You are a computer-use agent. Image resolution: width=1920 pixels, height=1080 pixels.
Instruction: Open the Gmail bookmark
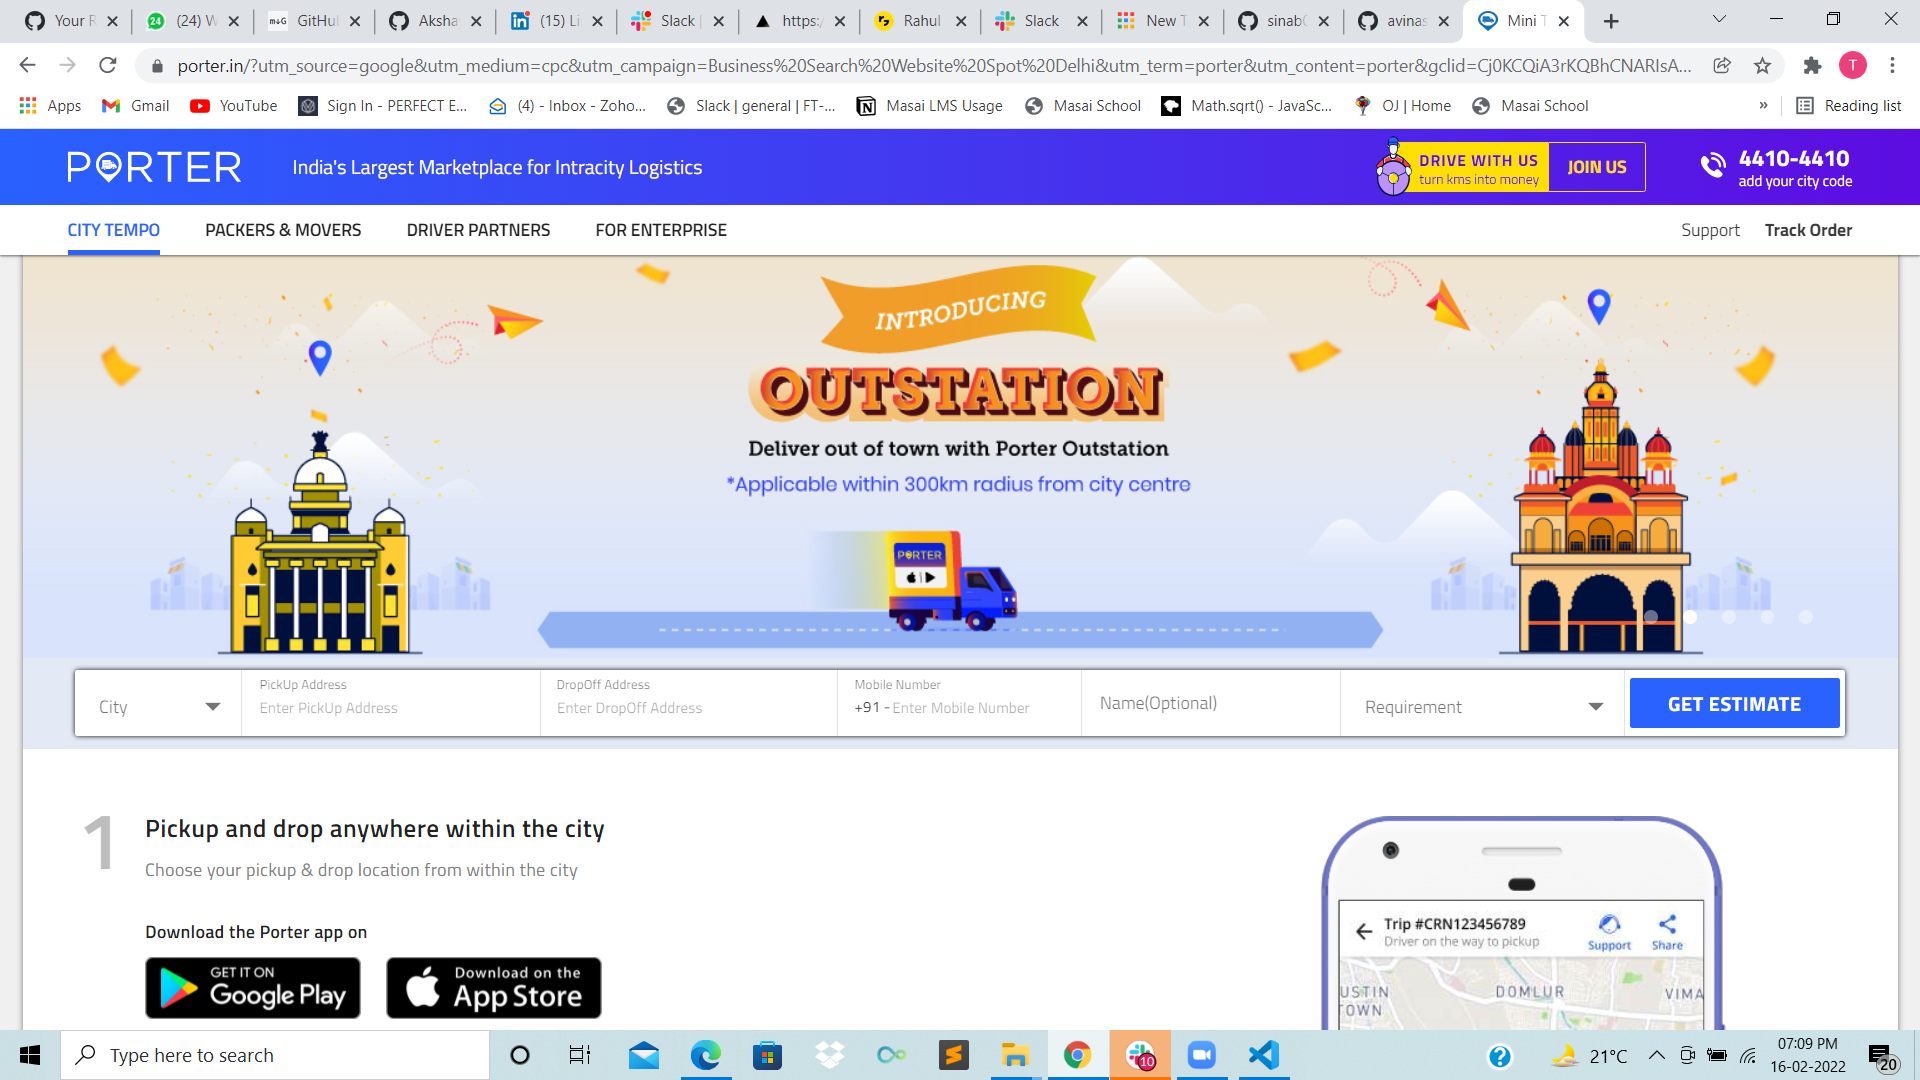[136, 105]
